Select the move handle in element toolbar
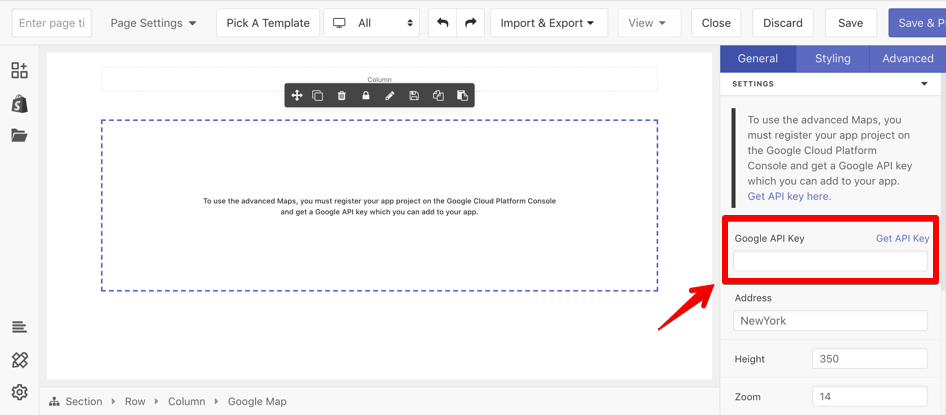This screenshot has width=946, height=415. point(297,95)
